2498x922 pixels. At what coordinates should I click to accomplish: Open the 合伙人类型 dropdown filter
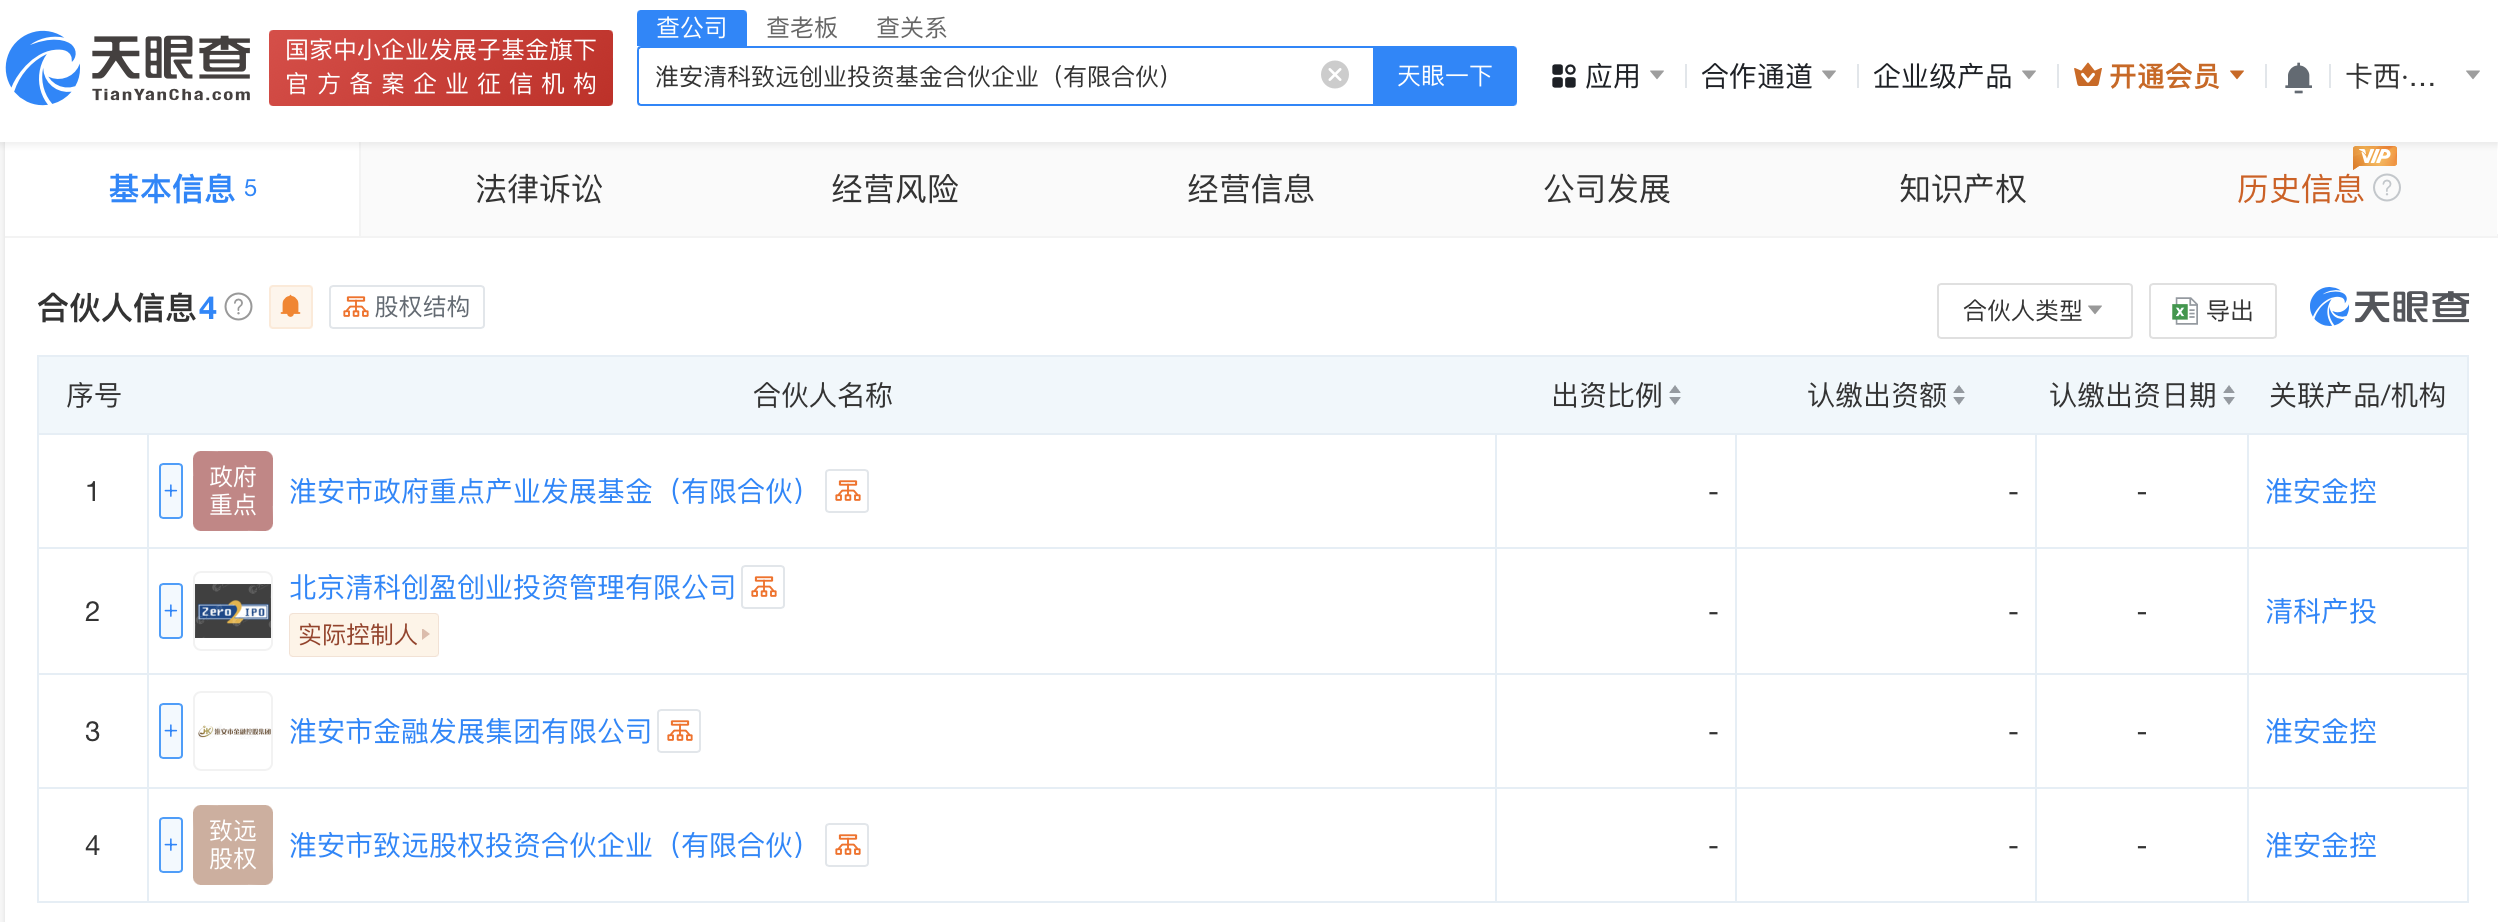point(2033,310)
